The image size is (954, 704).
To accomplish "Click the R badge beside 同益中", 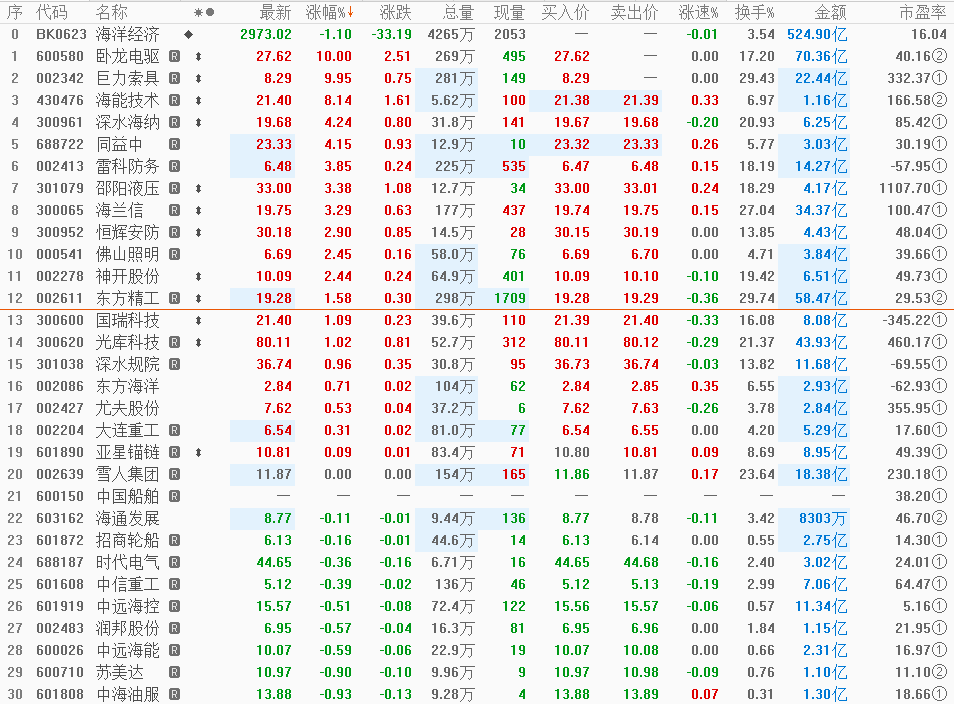I will click(175, 144).
